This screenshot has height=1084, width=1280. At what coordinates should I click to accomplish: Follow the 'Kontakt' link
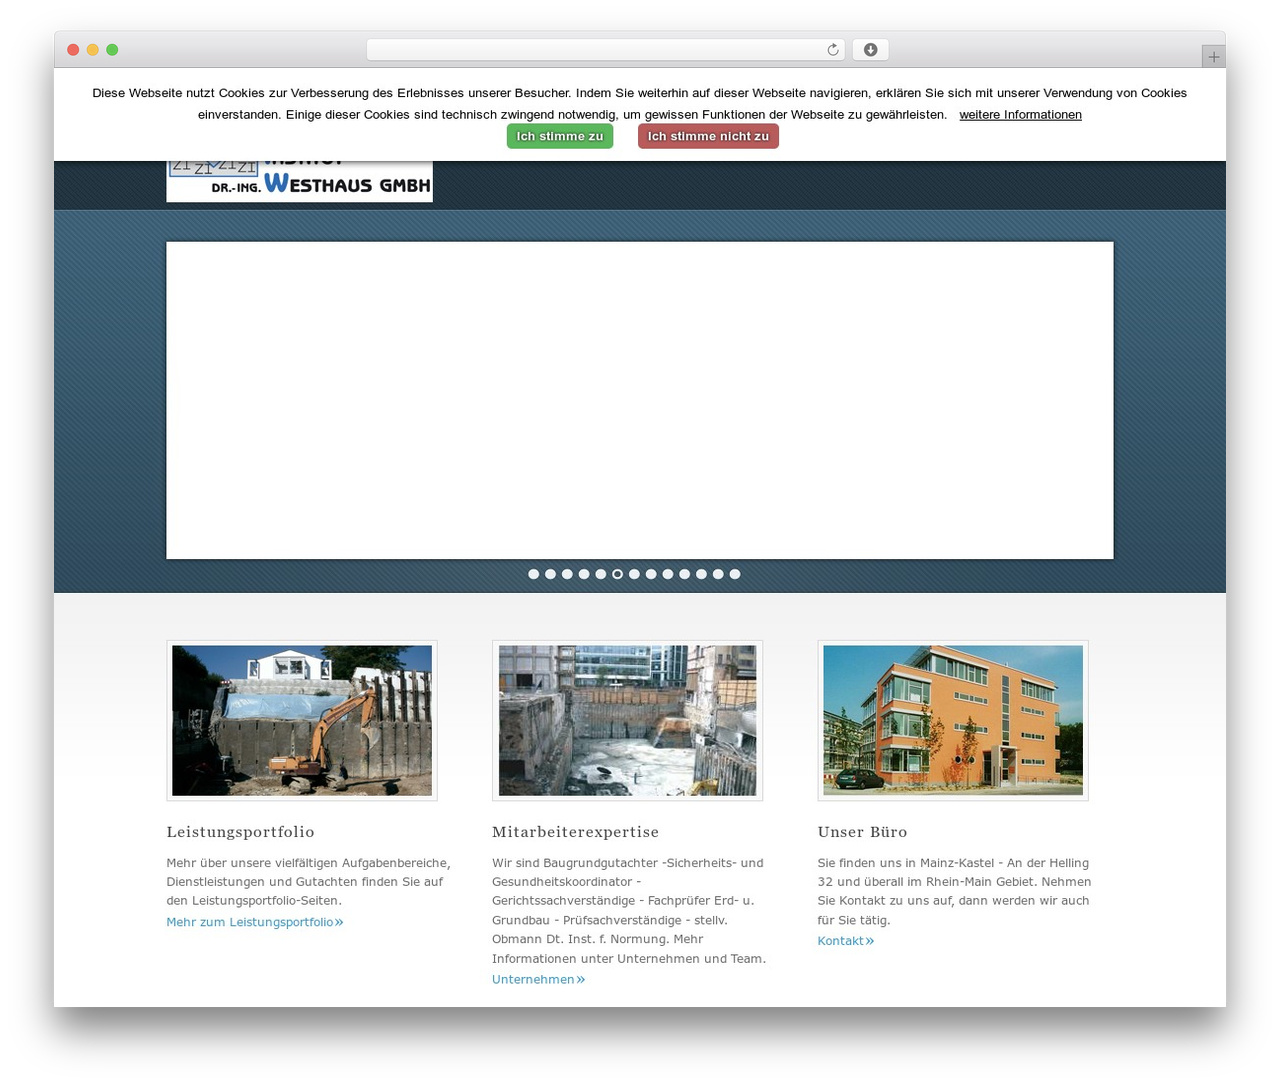point(846,941)
